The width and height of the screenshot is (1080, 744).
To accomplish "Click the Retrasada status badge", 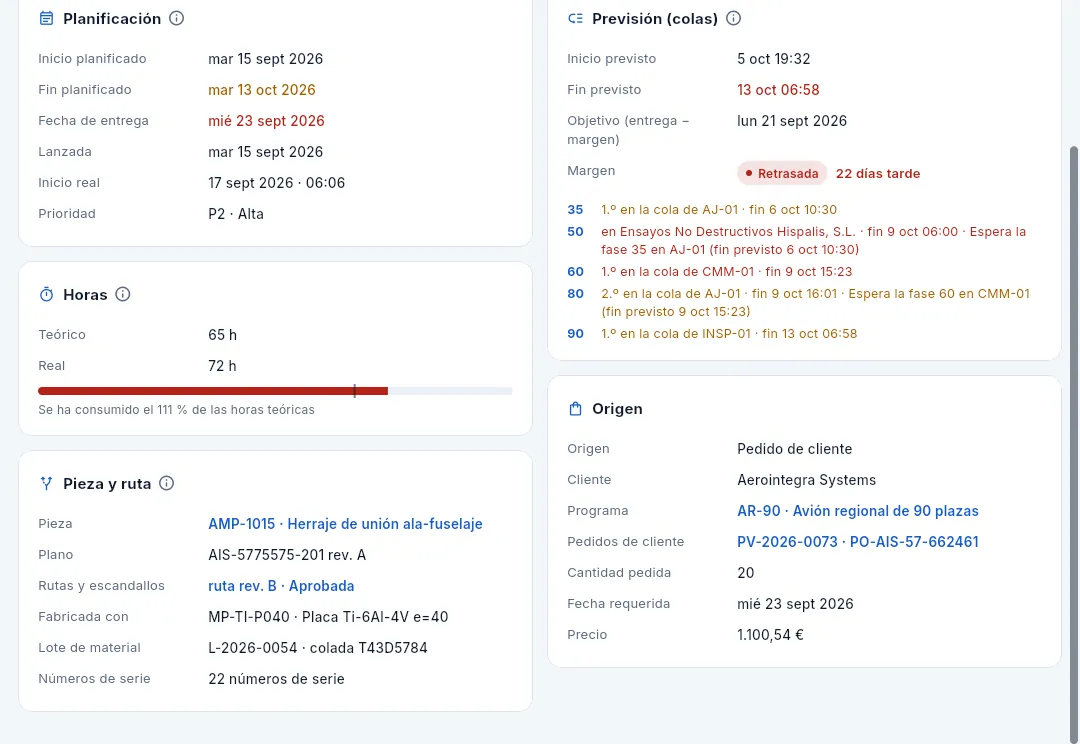I will [x=782, y=174].
